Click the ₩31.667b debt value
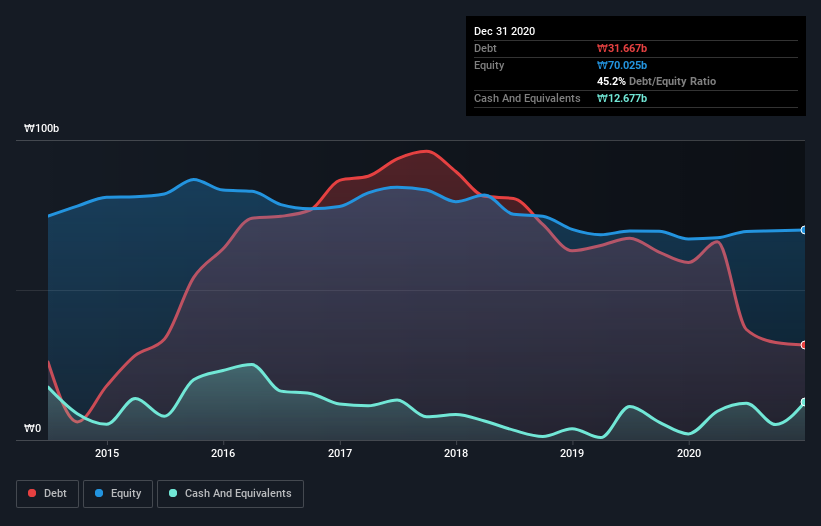The image size is (821, 526). tap(622, 48)
